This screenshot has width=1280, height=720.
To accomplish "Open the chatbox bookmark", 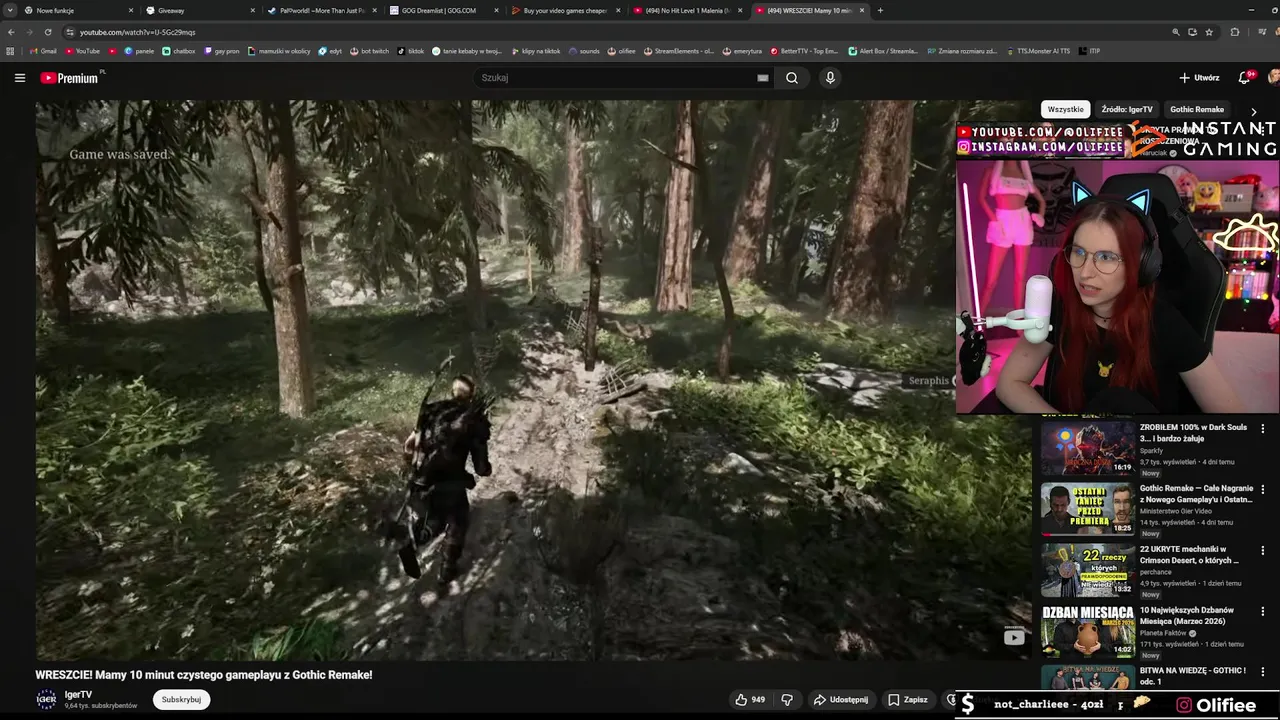I will click(x=179, y=51).
